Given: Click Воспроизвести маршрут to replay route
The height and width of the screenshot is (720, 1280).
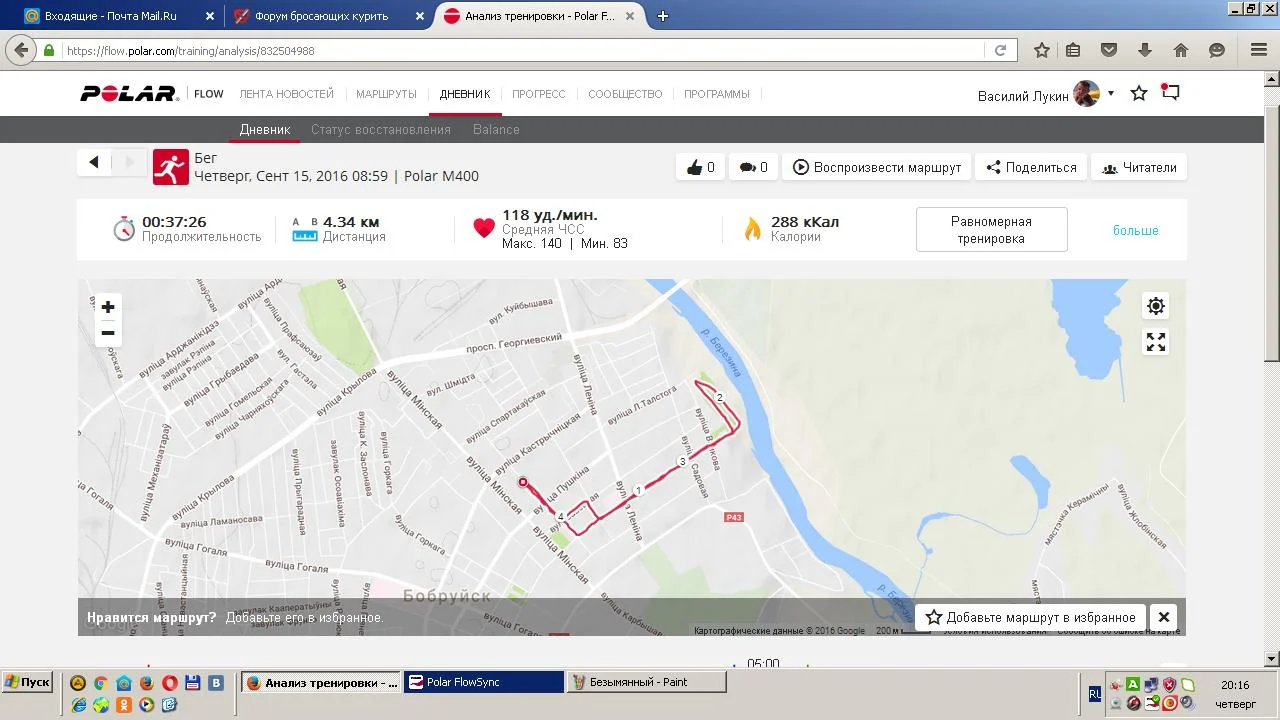Looking at the screenshot, I should click(x=877, y=167).
